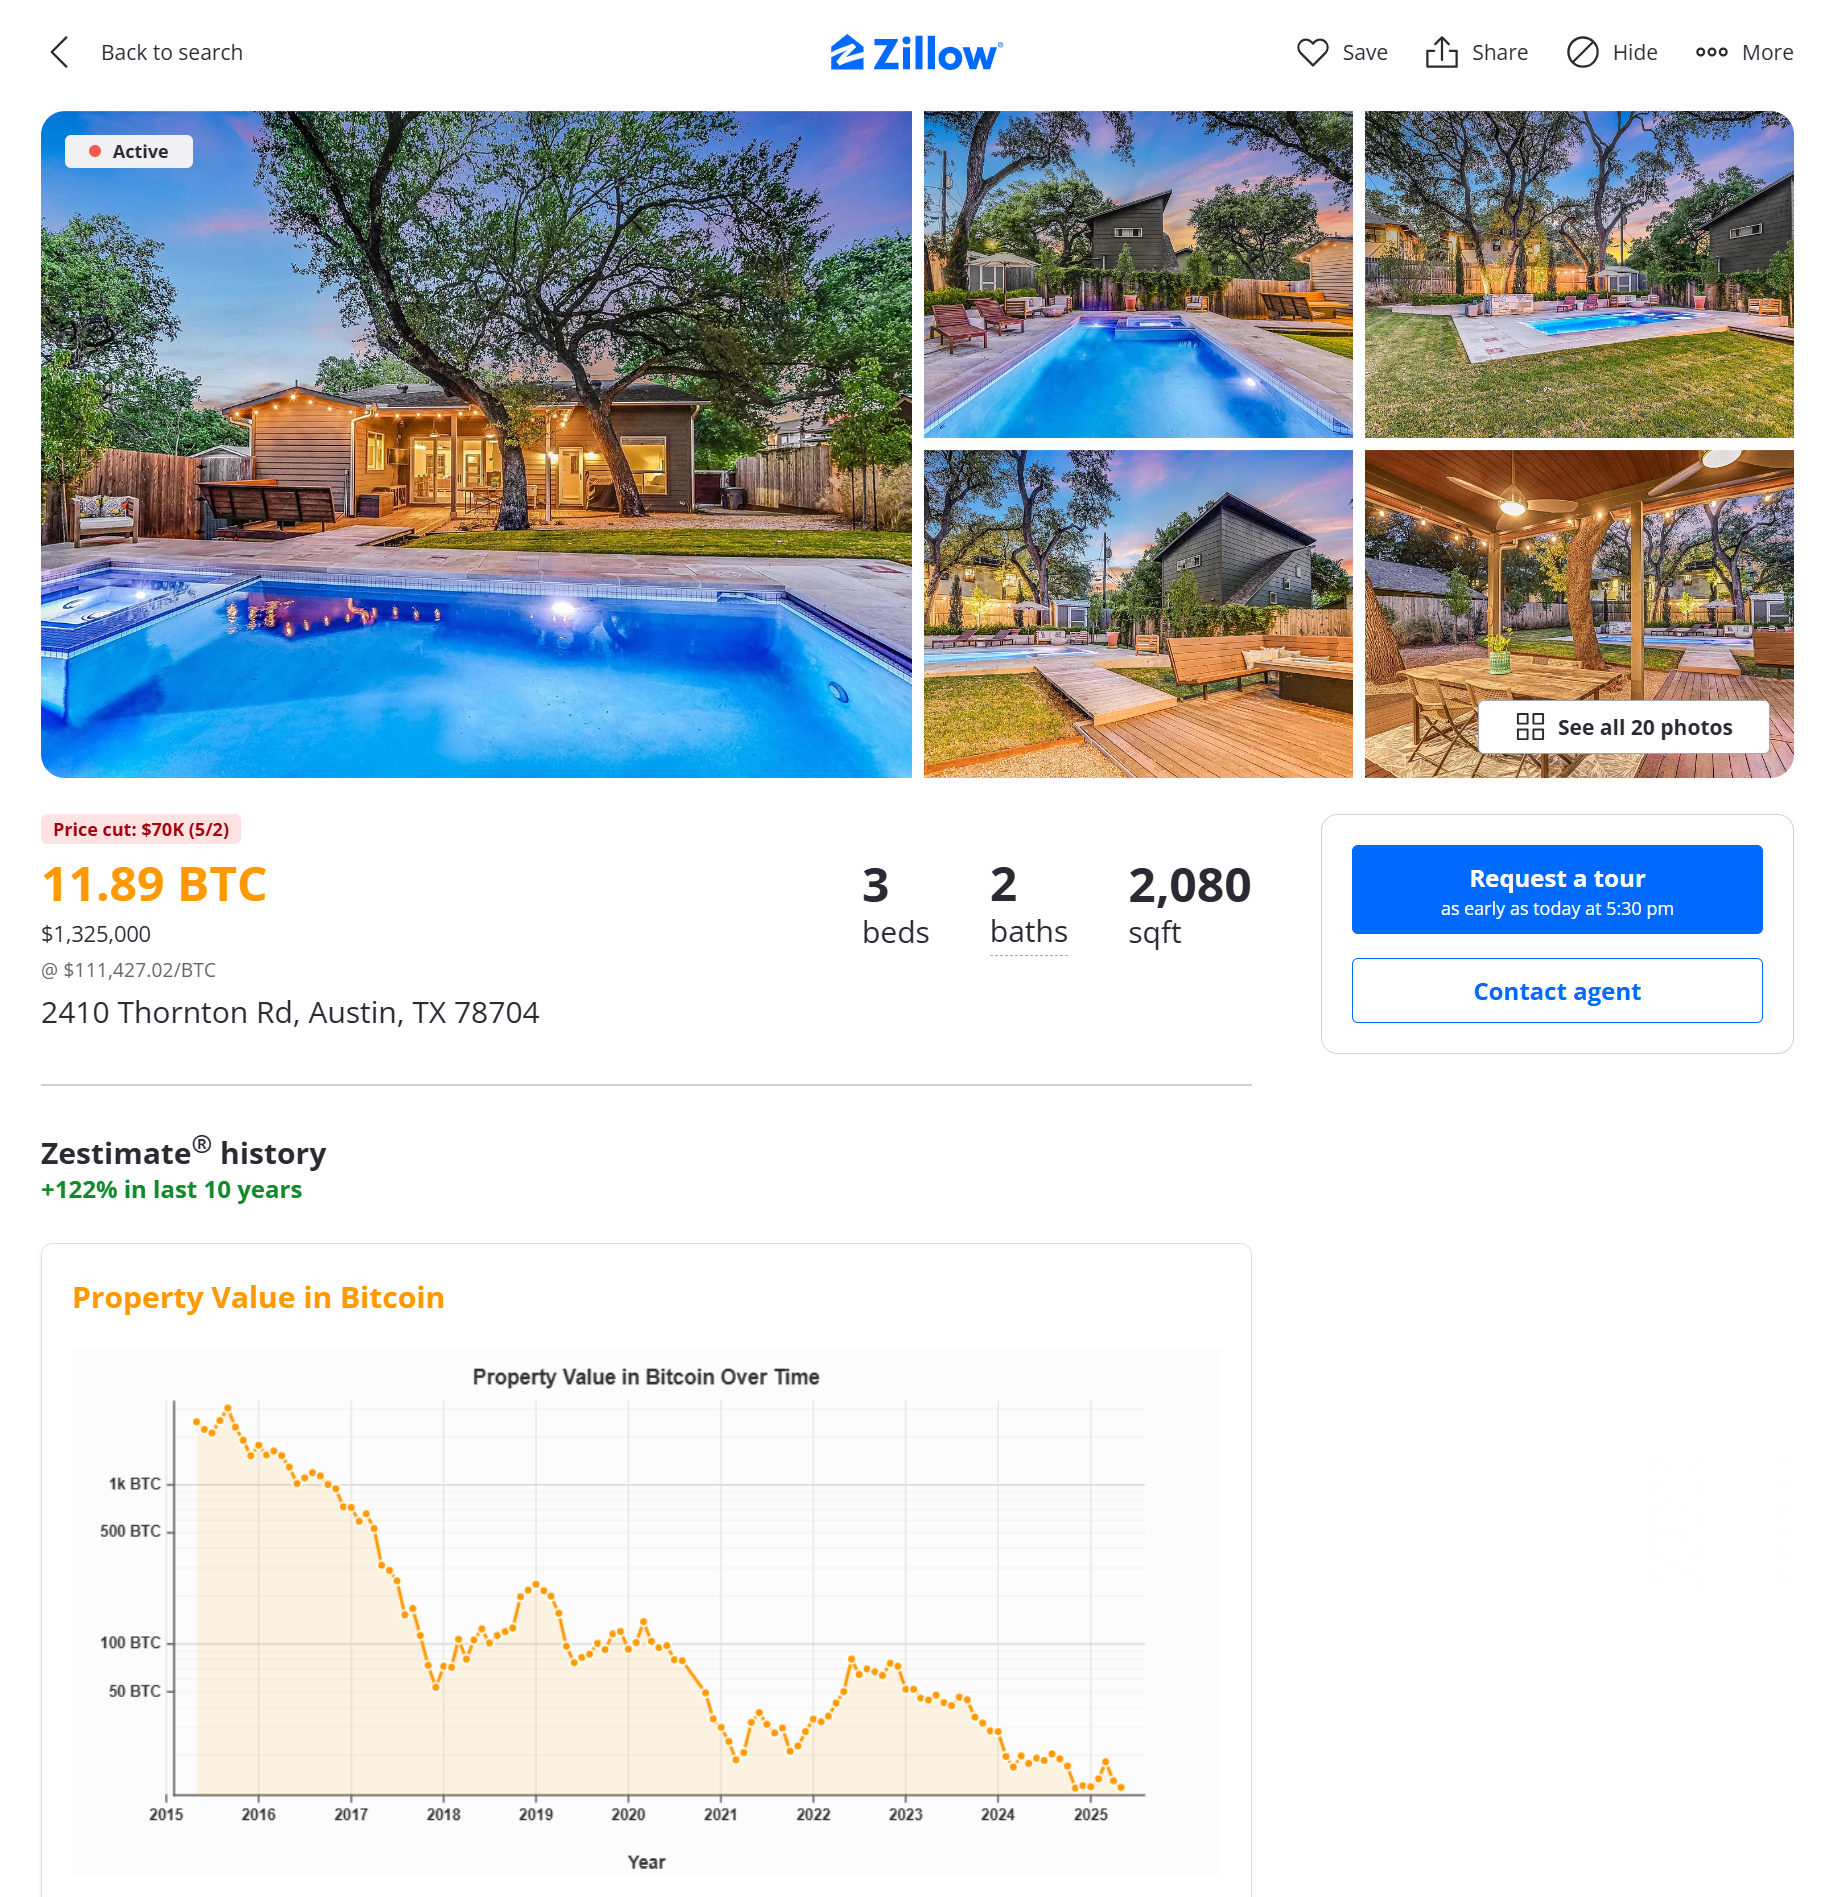Click the heart Save icon
Screen dimensions: 1840x1897
[1312, 52]
